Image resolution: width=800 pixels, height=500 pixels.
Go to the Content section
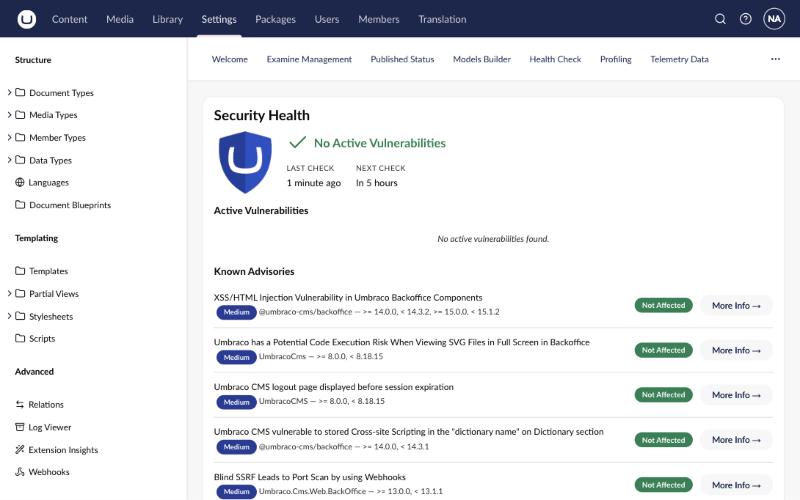click(x=69, y=19)
